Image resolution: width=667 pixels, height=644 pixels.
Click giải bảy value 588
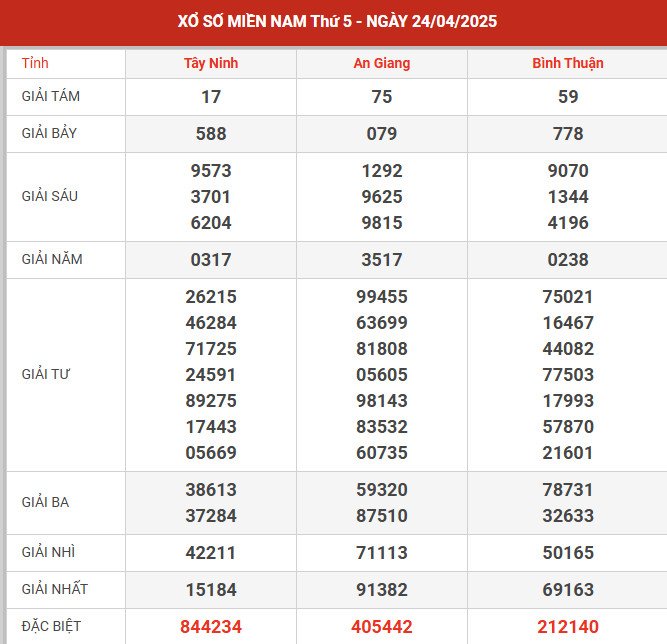coord(211,134)
